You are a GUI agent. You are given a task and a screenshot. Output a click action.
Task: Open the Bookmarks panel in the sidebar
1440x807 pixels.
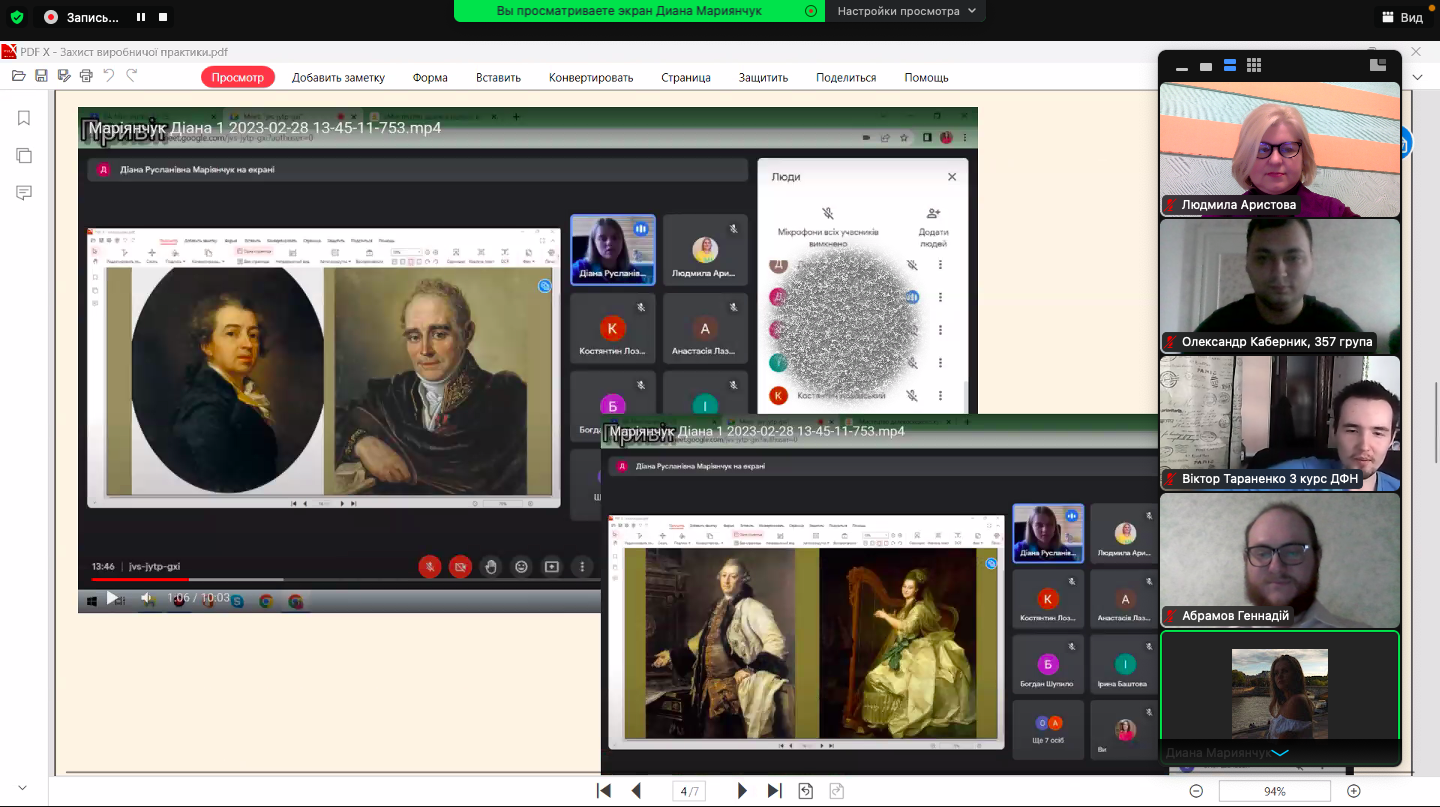[x=24, y=118]
